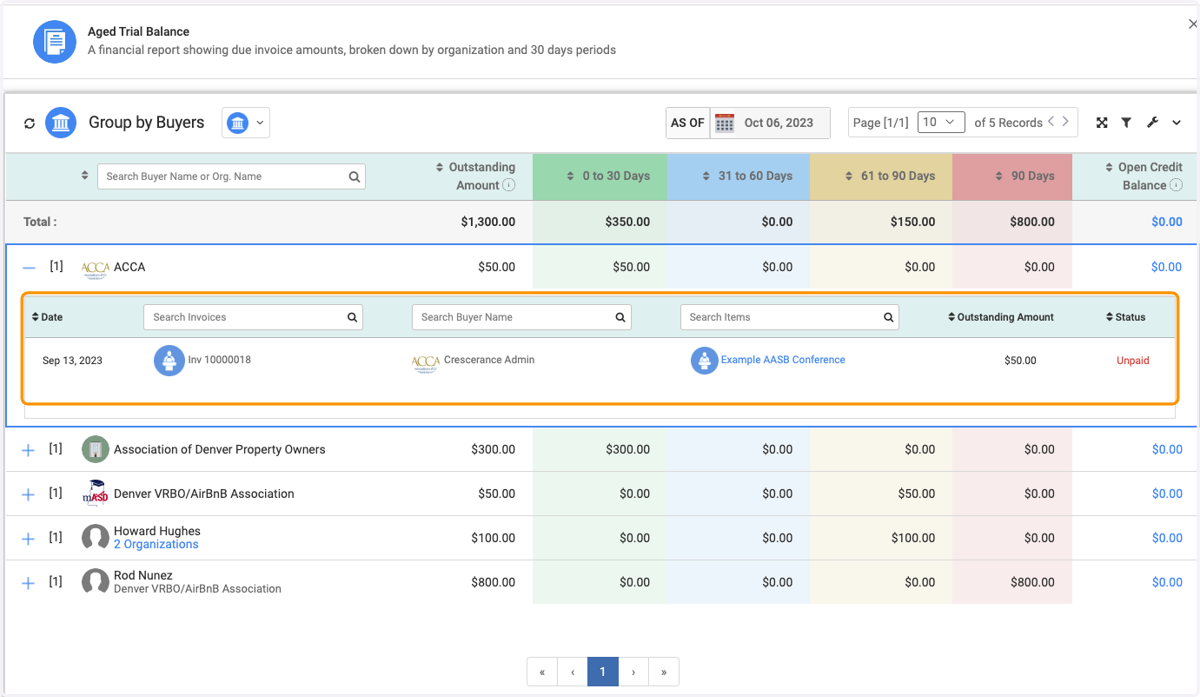Sort invoices by Status column
This screenshot has width=1200, height=697.
1126,317
